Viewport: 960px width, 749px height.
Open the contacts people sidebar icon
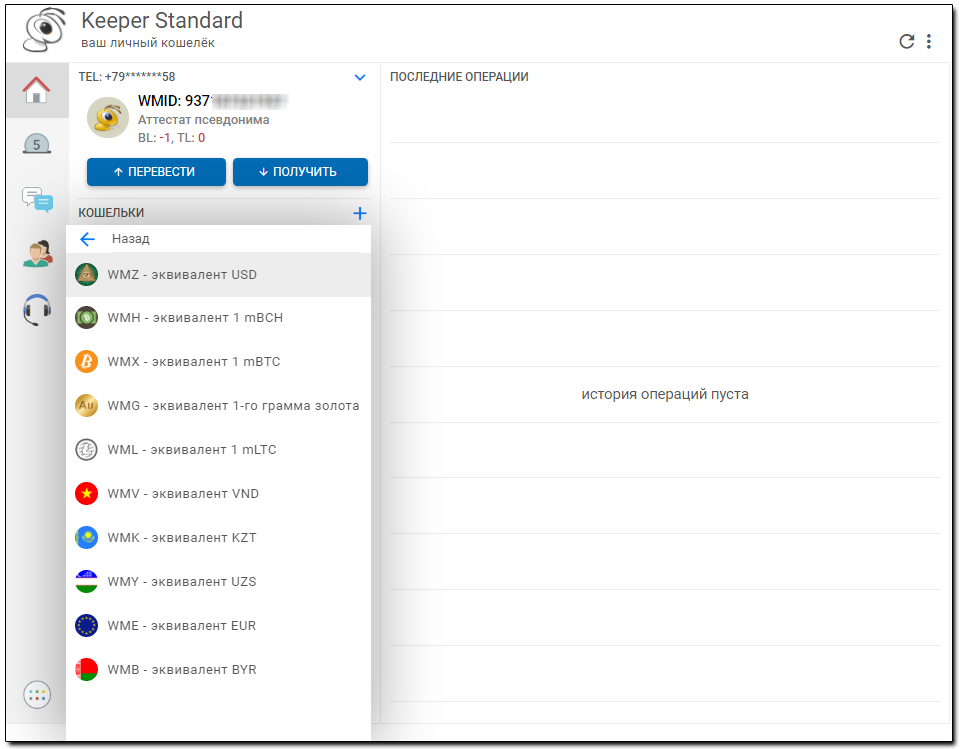pos(37,254)
